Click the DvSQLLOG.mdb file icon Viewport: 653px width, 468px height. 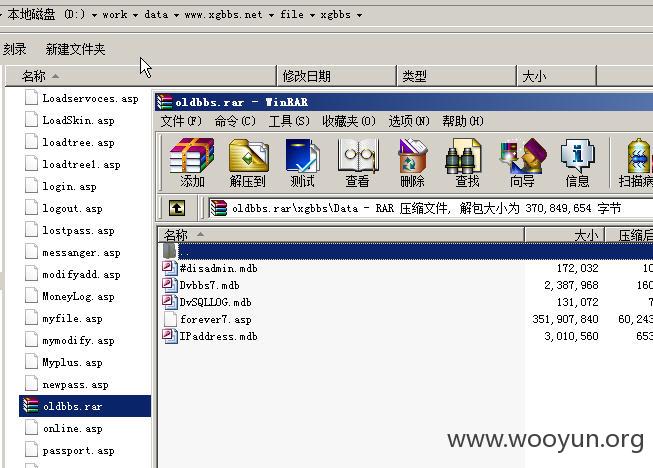[x=169, y=302]
